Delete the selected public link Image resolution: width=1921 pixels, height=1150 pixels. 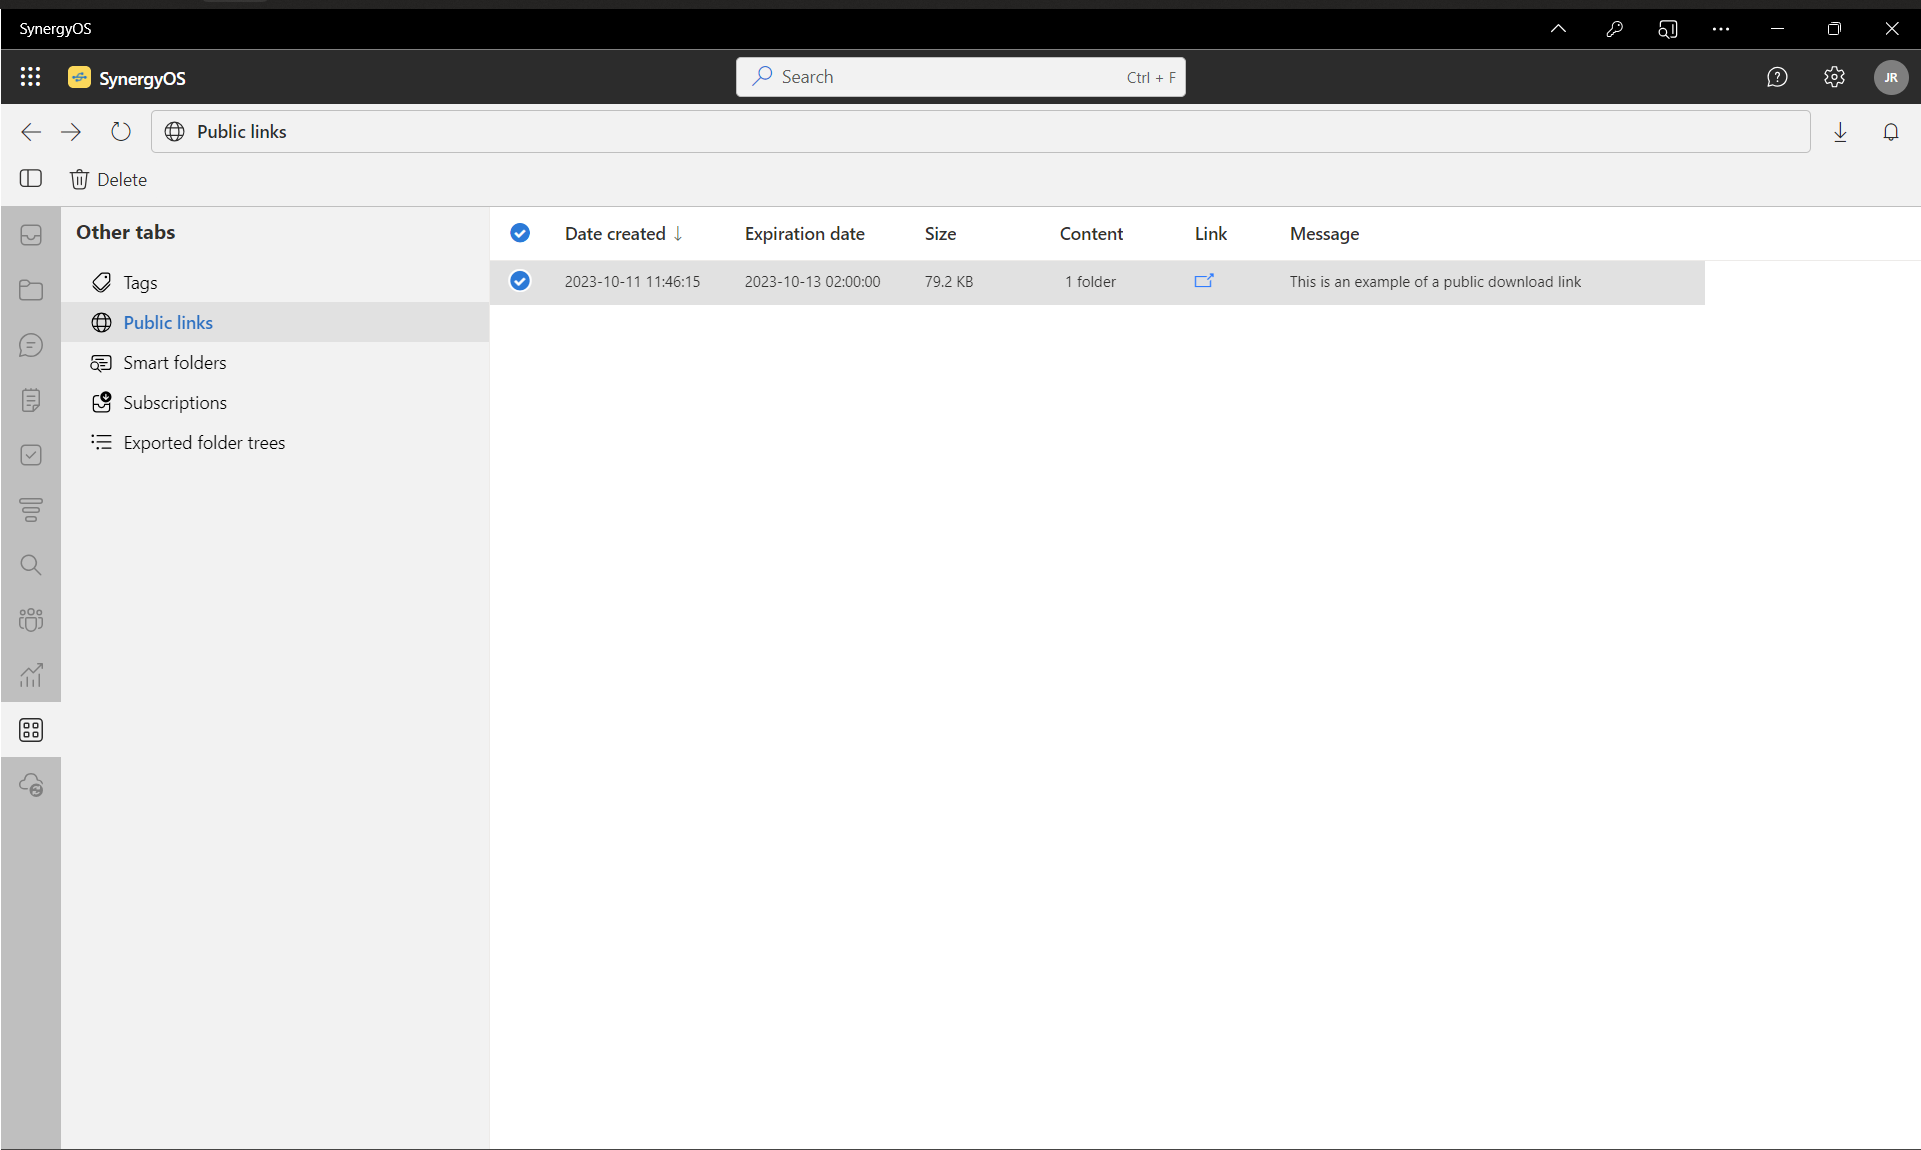108,180
